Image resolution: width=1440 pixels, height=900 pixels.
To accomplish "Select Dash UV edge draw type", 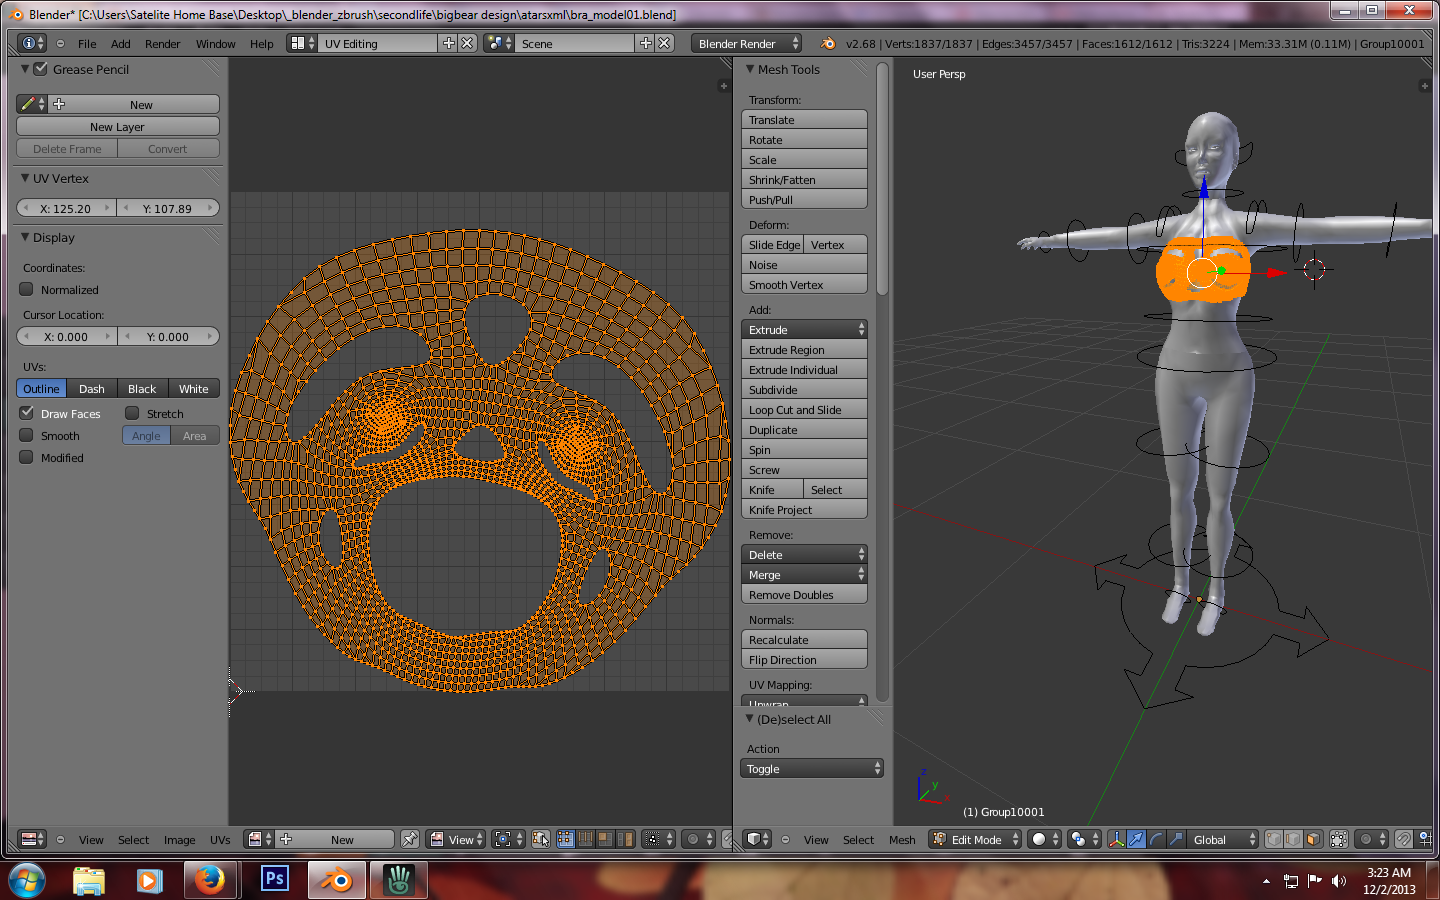I will [x=92, y=388].
